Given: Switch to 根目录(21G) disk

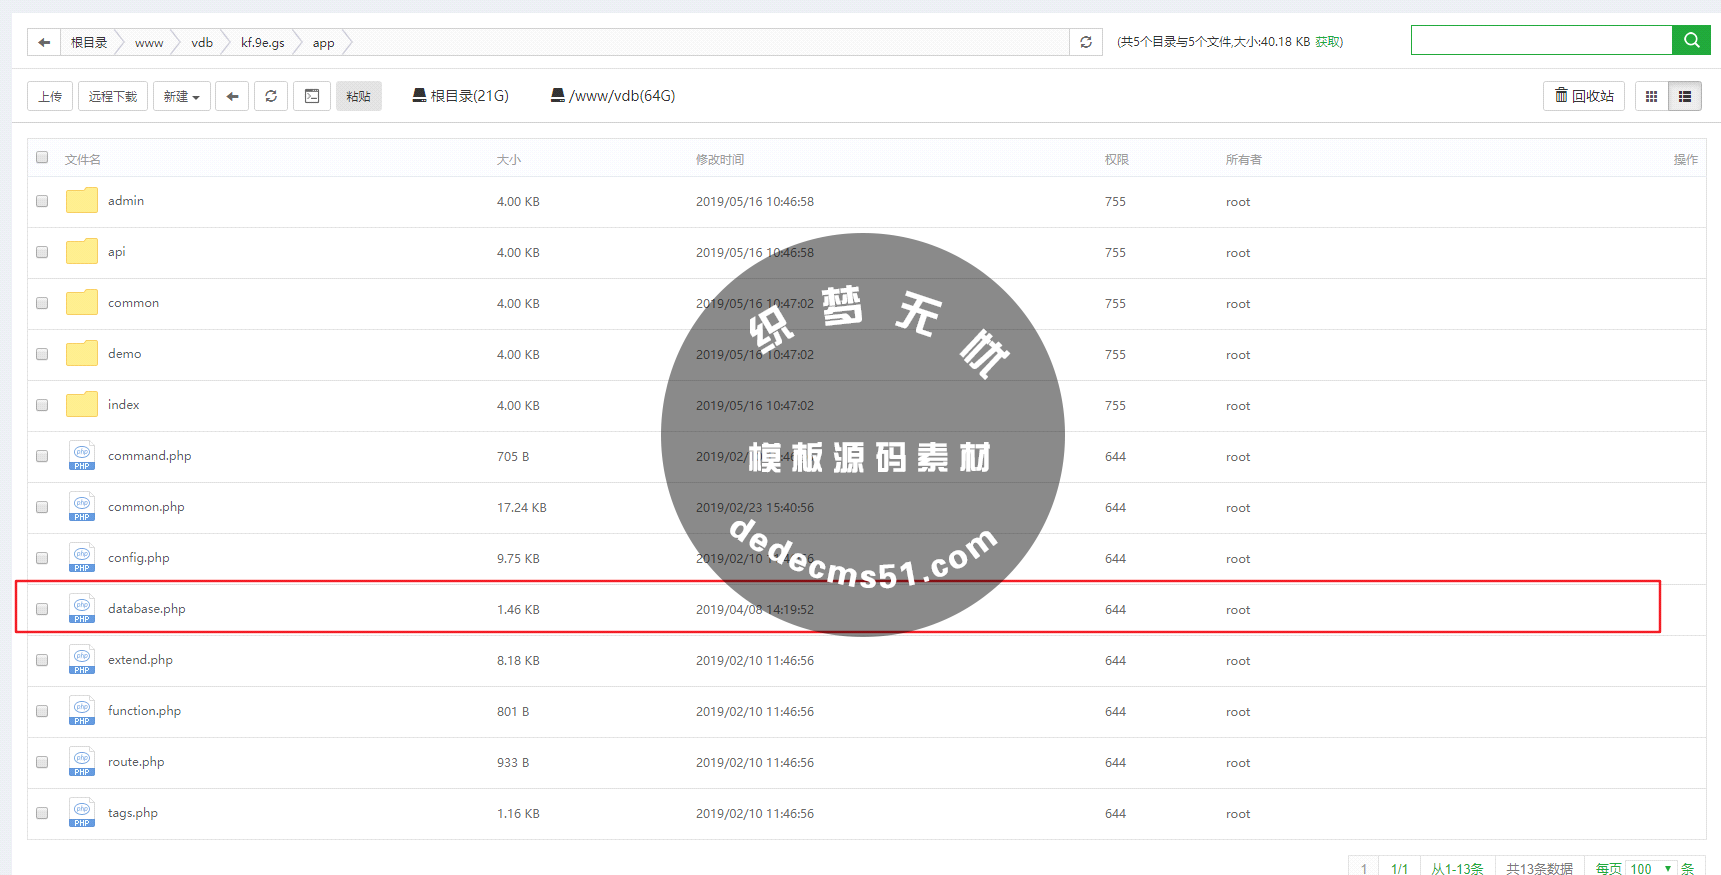Looking at the screenshot, I should point(461,96).
